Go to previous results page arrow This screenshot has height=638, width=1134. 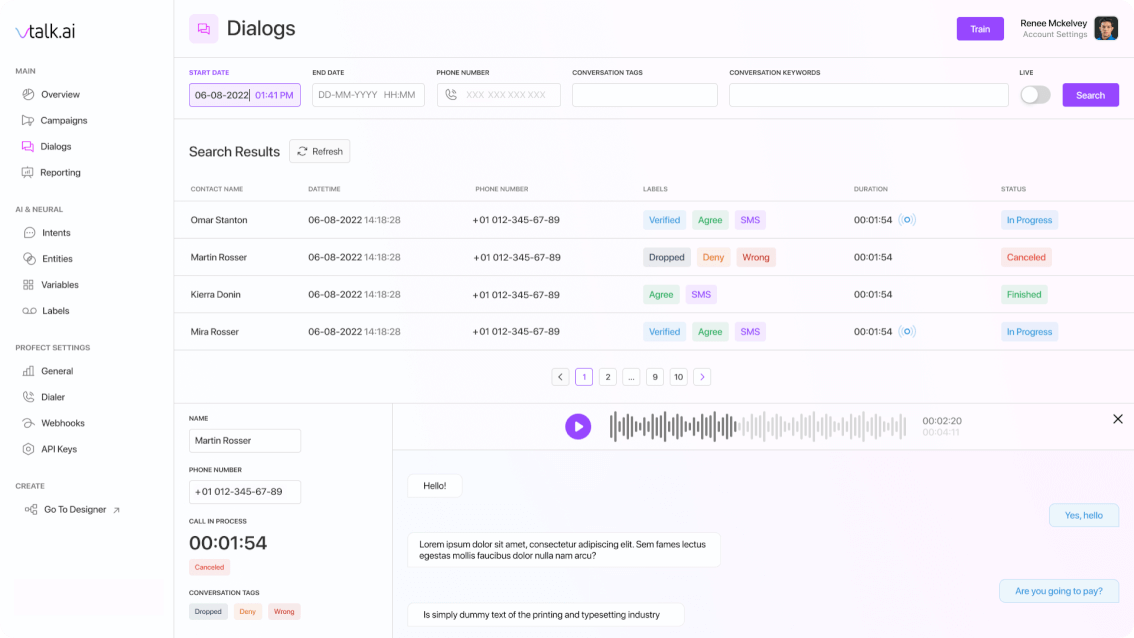pos(560,377)
